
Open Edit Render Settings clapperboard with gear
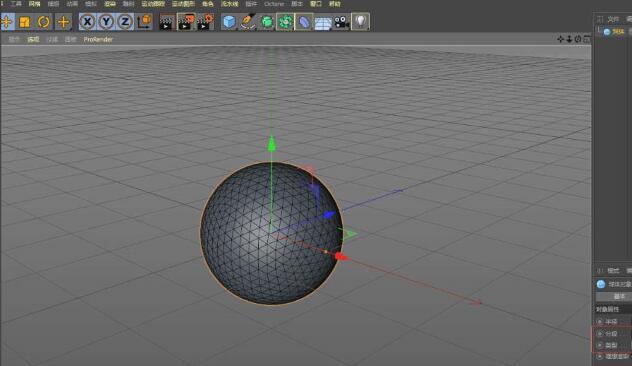[205, 22]
